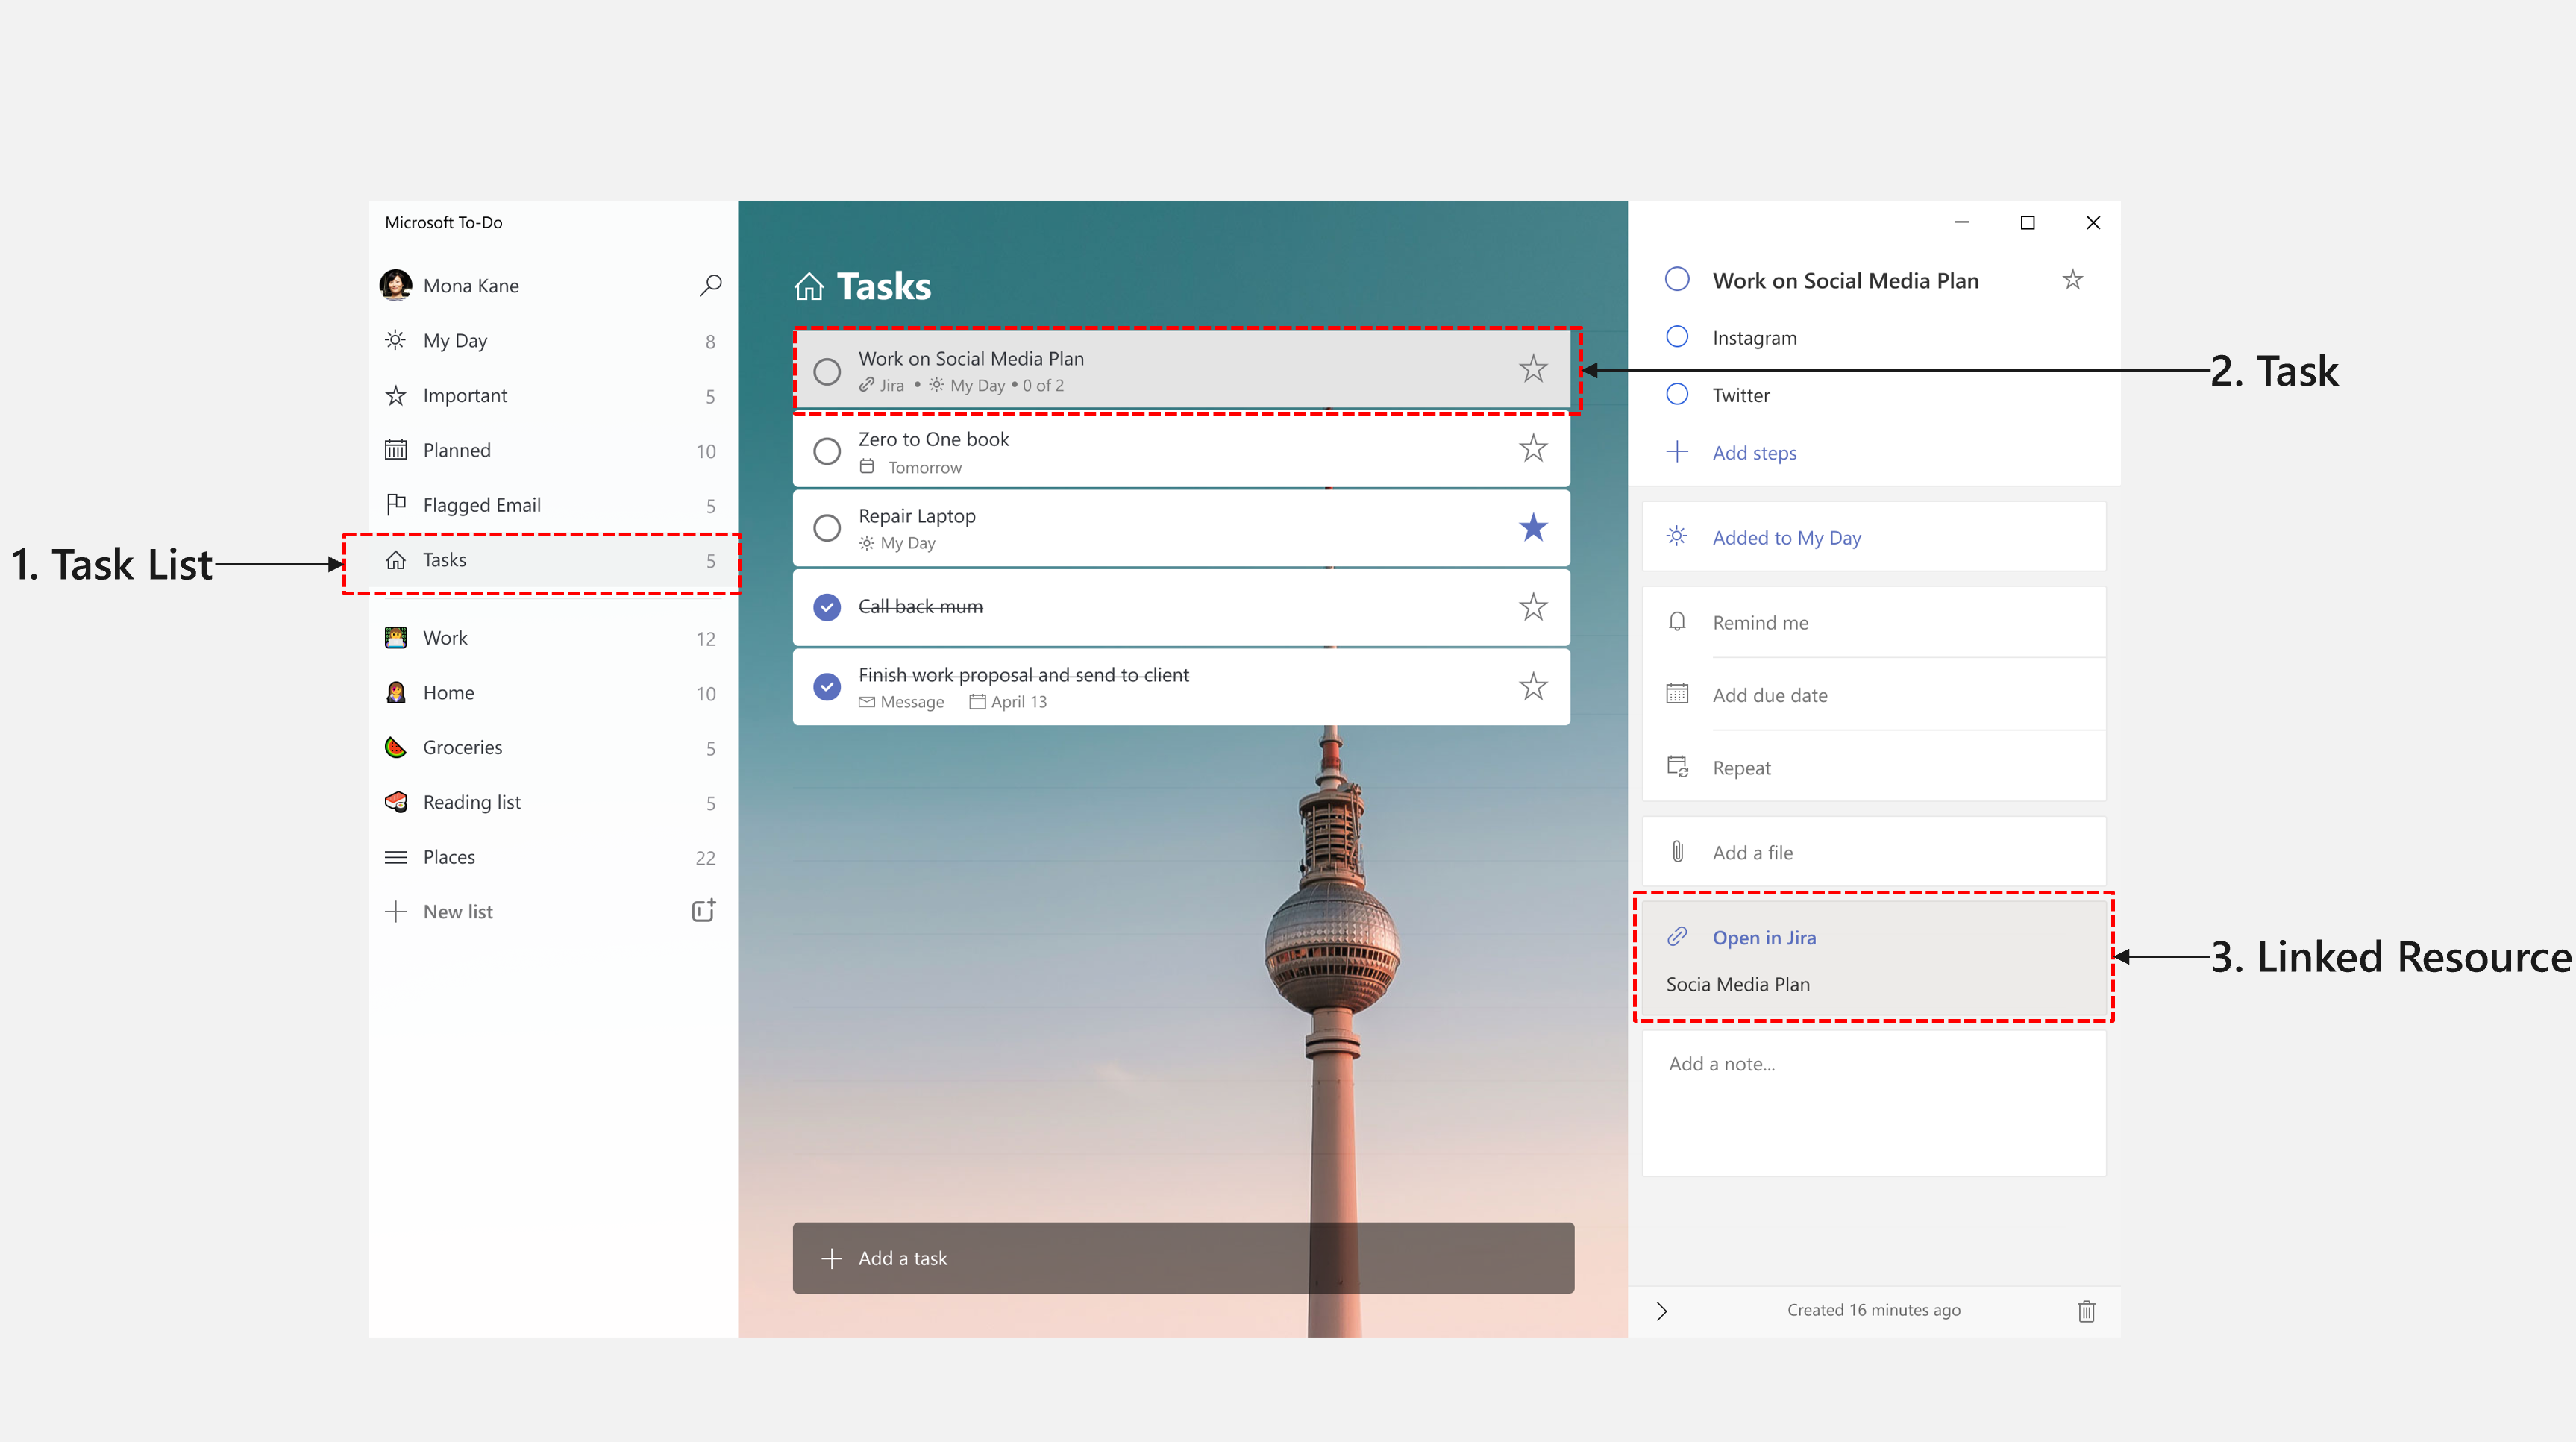Click the My Day sun icon in sidebar

(396, 339)
